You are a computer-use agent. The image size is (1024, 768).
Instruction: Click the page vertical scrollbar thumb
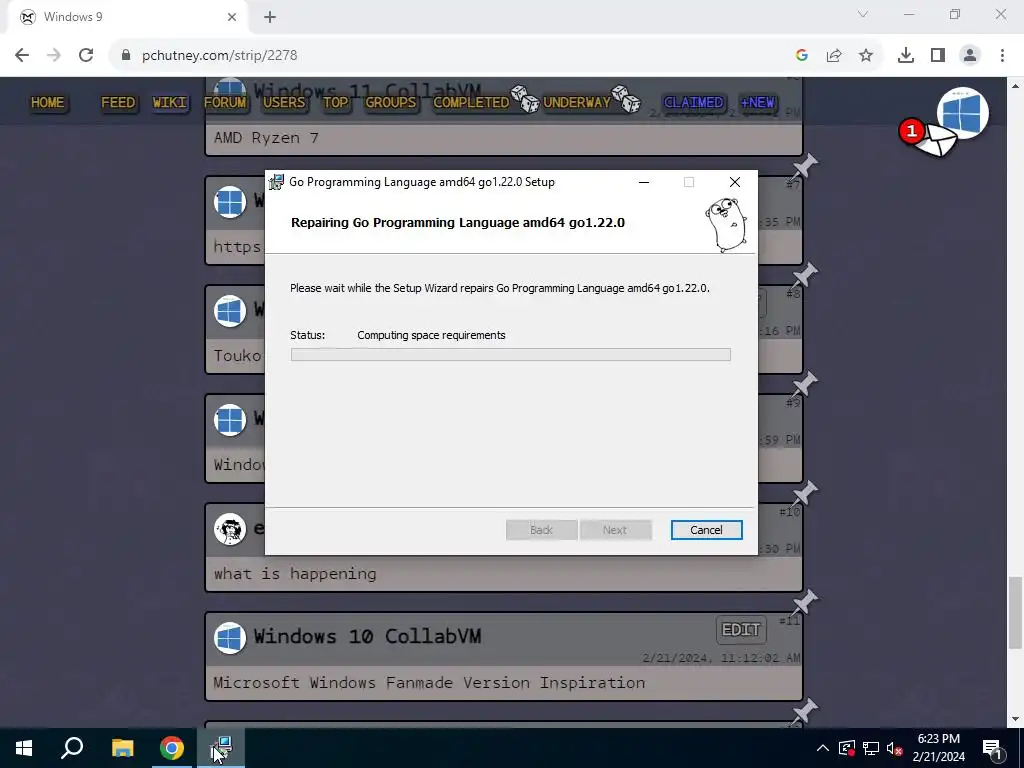click(1015, 614)
